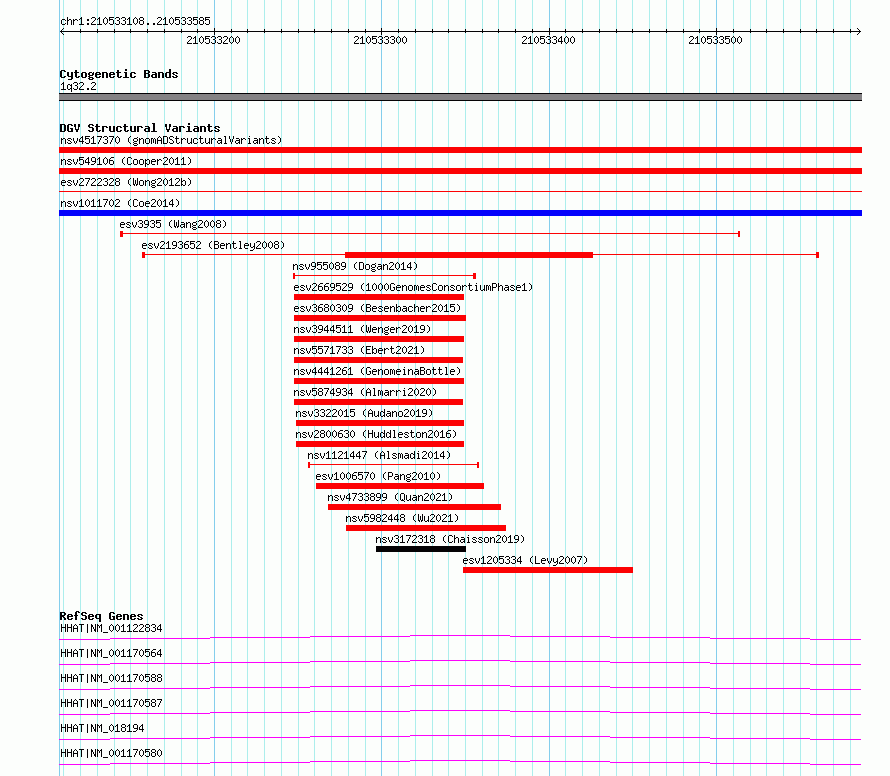Screen dimensions: 890x776
Task: Open nsv3944511 (Wenger2019) label
Action: (x=362, y=329)
